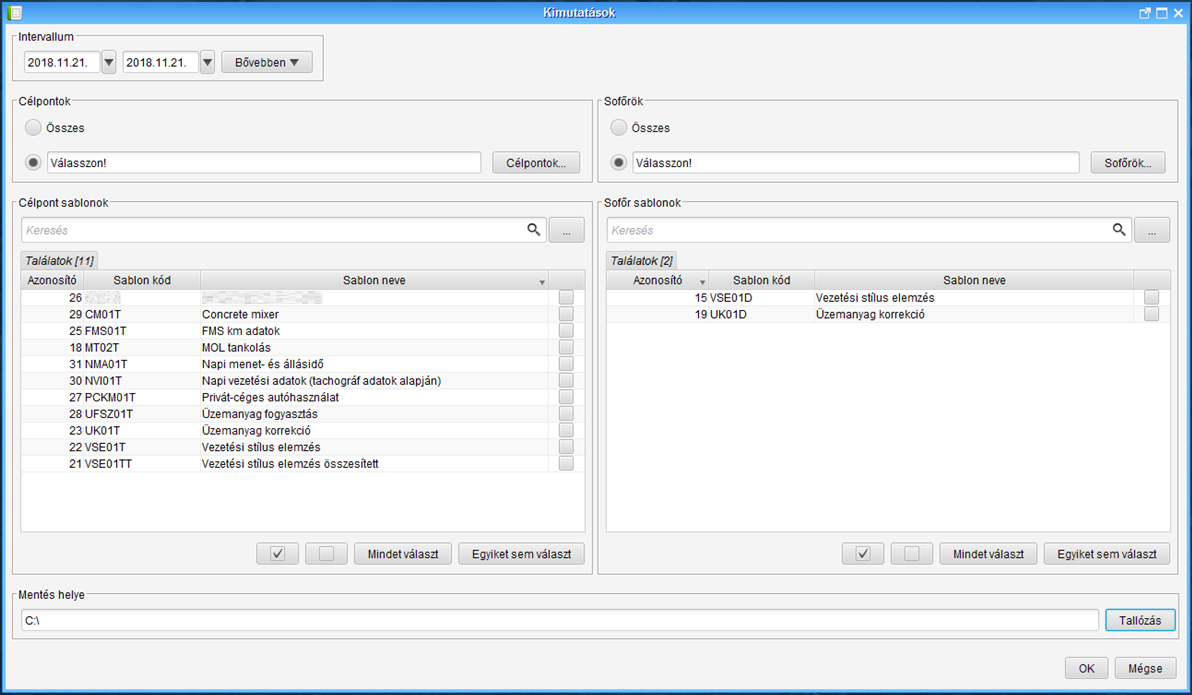
Task: Click the checked-box icon button under Sofőr sablonok
Action: (x=863, y=554)
